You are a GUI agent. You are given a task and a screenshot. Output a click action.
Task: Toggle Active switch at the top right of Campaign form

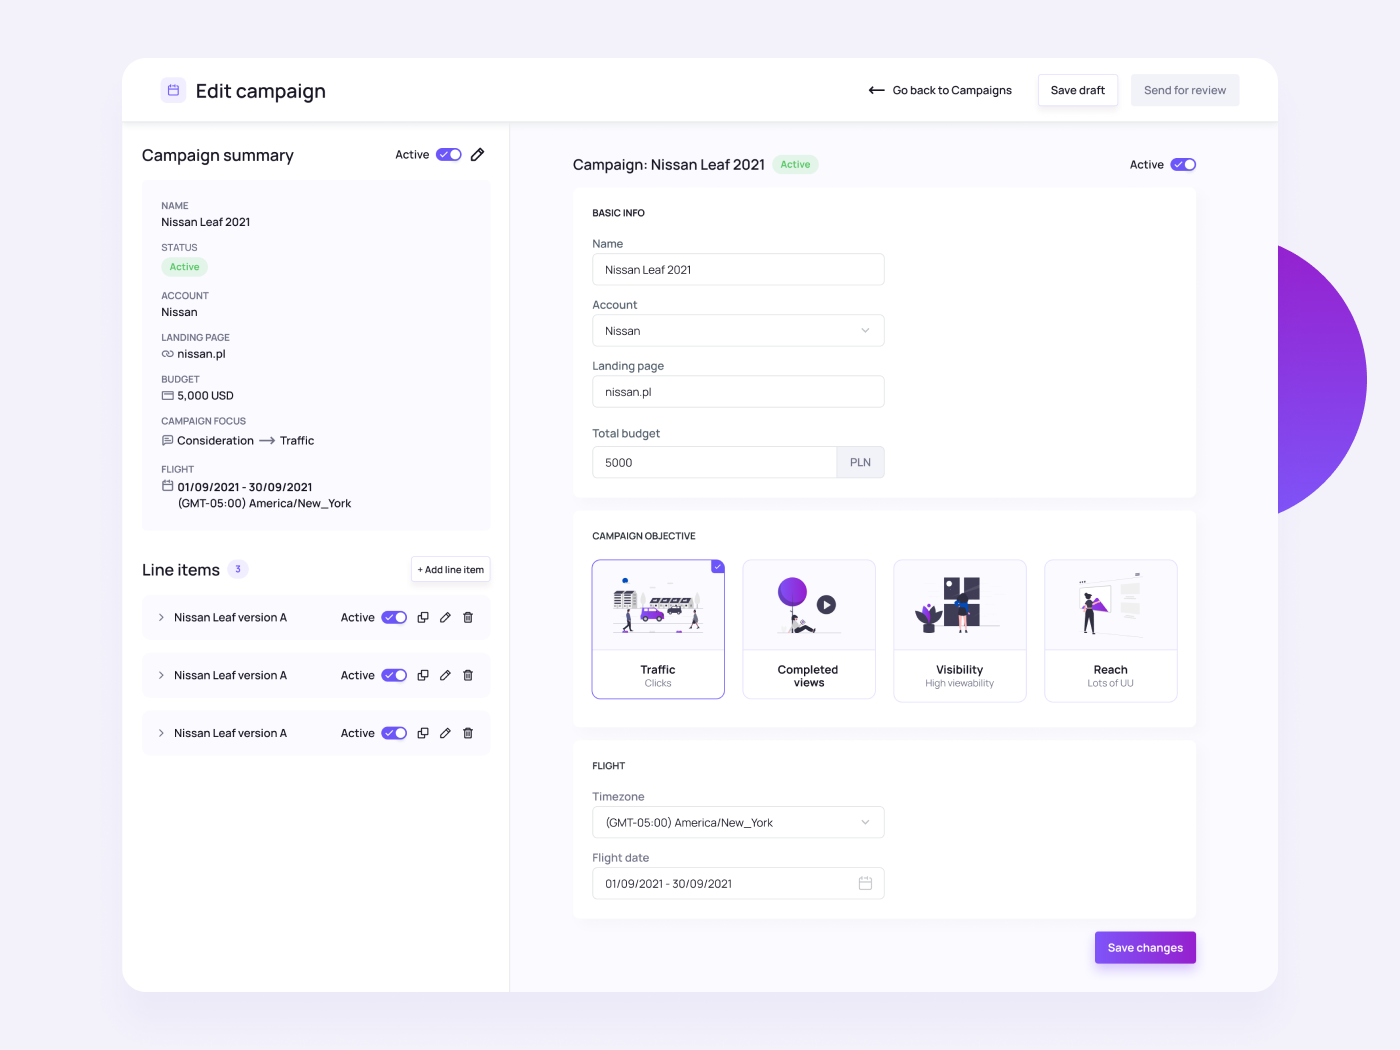(1182, 164)
